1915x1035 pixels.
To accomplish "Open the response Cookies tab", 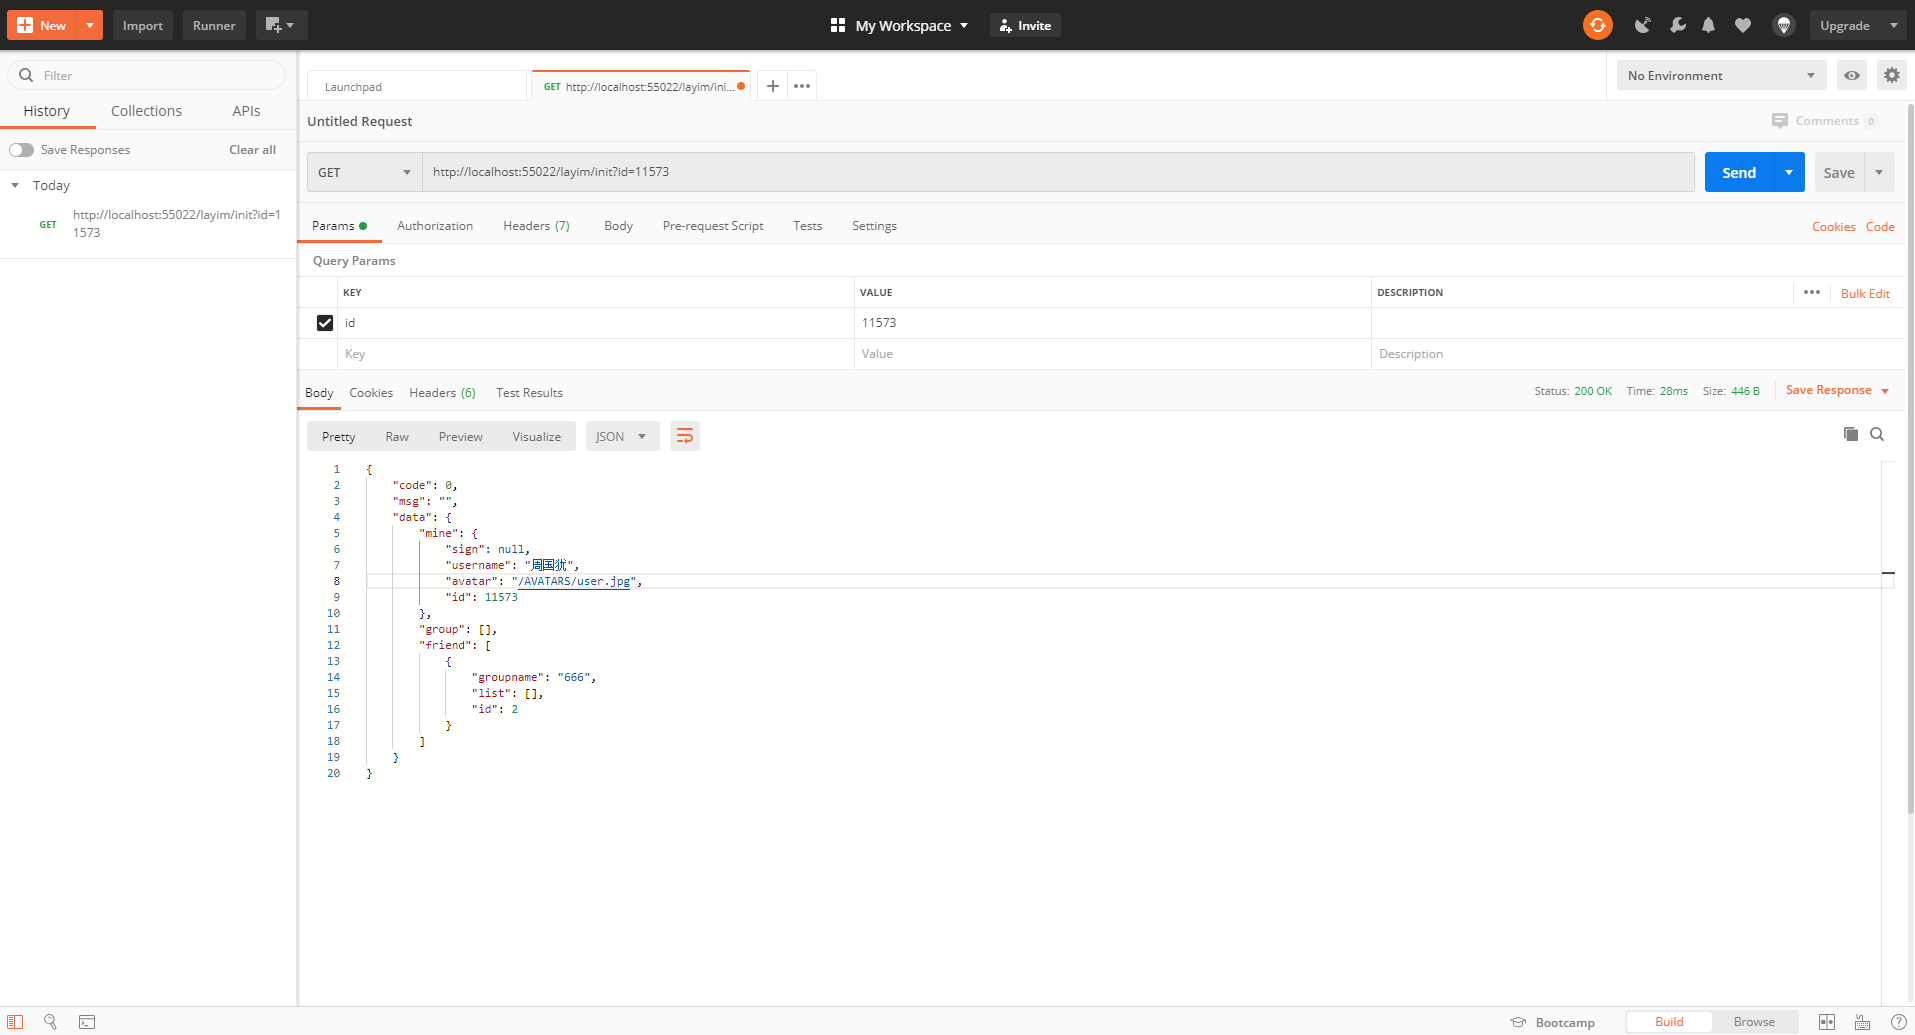I will (371, 393).
